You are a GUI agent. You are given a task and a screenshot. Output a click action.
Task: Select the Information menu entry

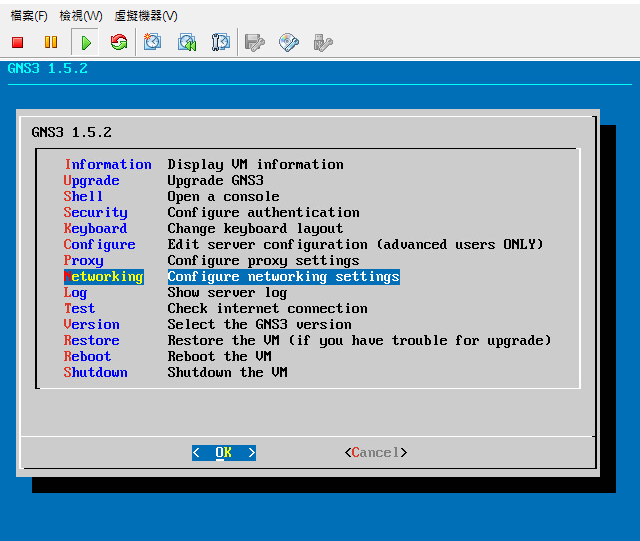(108, 165)
